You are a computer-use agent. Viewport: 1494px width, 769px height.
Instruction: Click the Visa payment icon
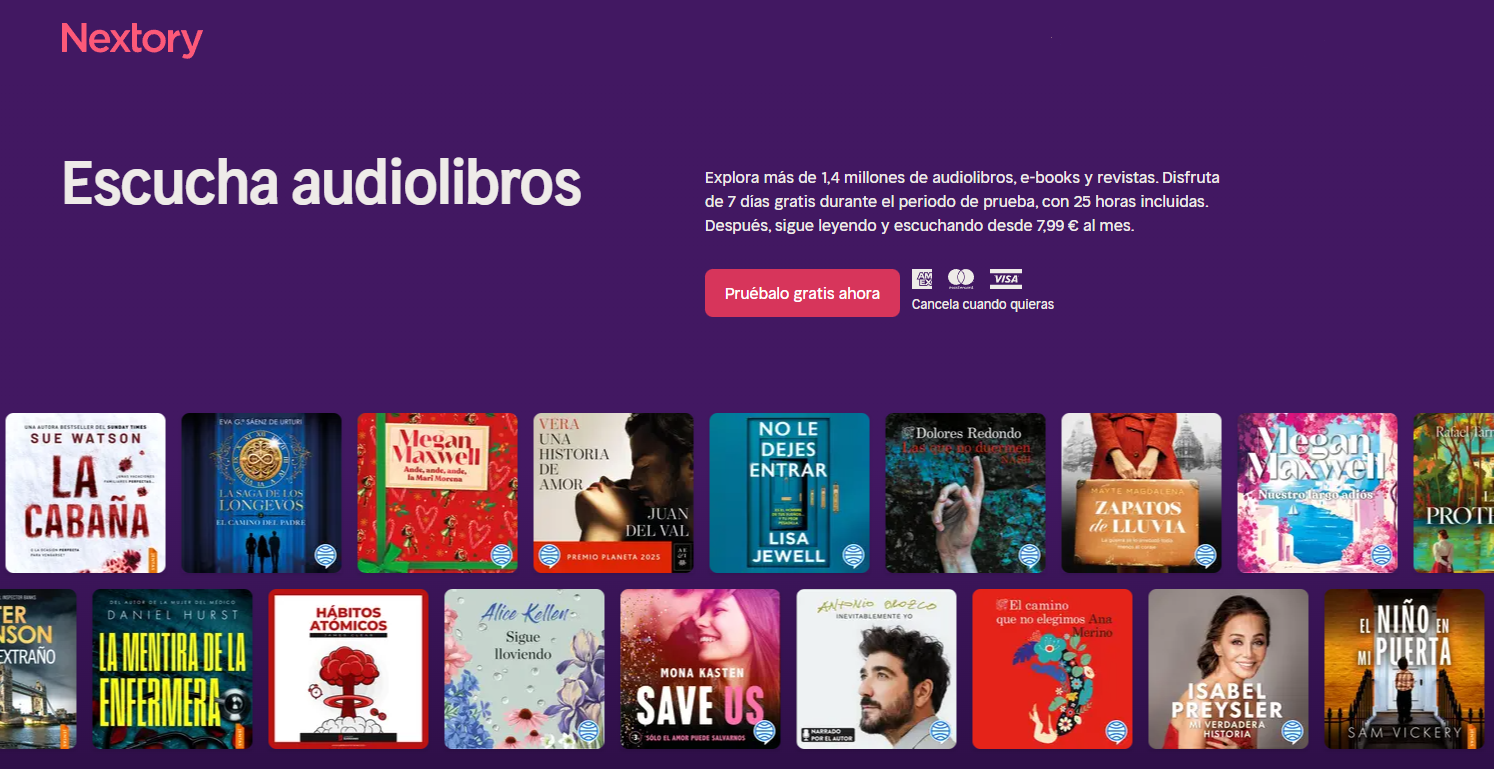(x=1006, y=279)
